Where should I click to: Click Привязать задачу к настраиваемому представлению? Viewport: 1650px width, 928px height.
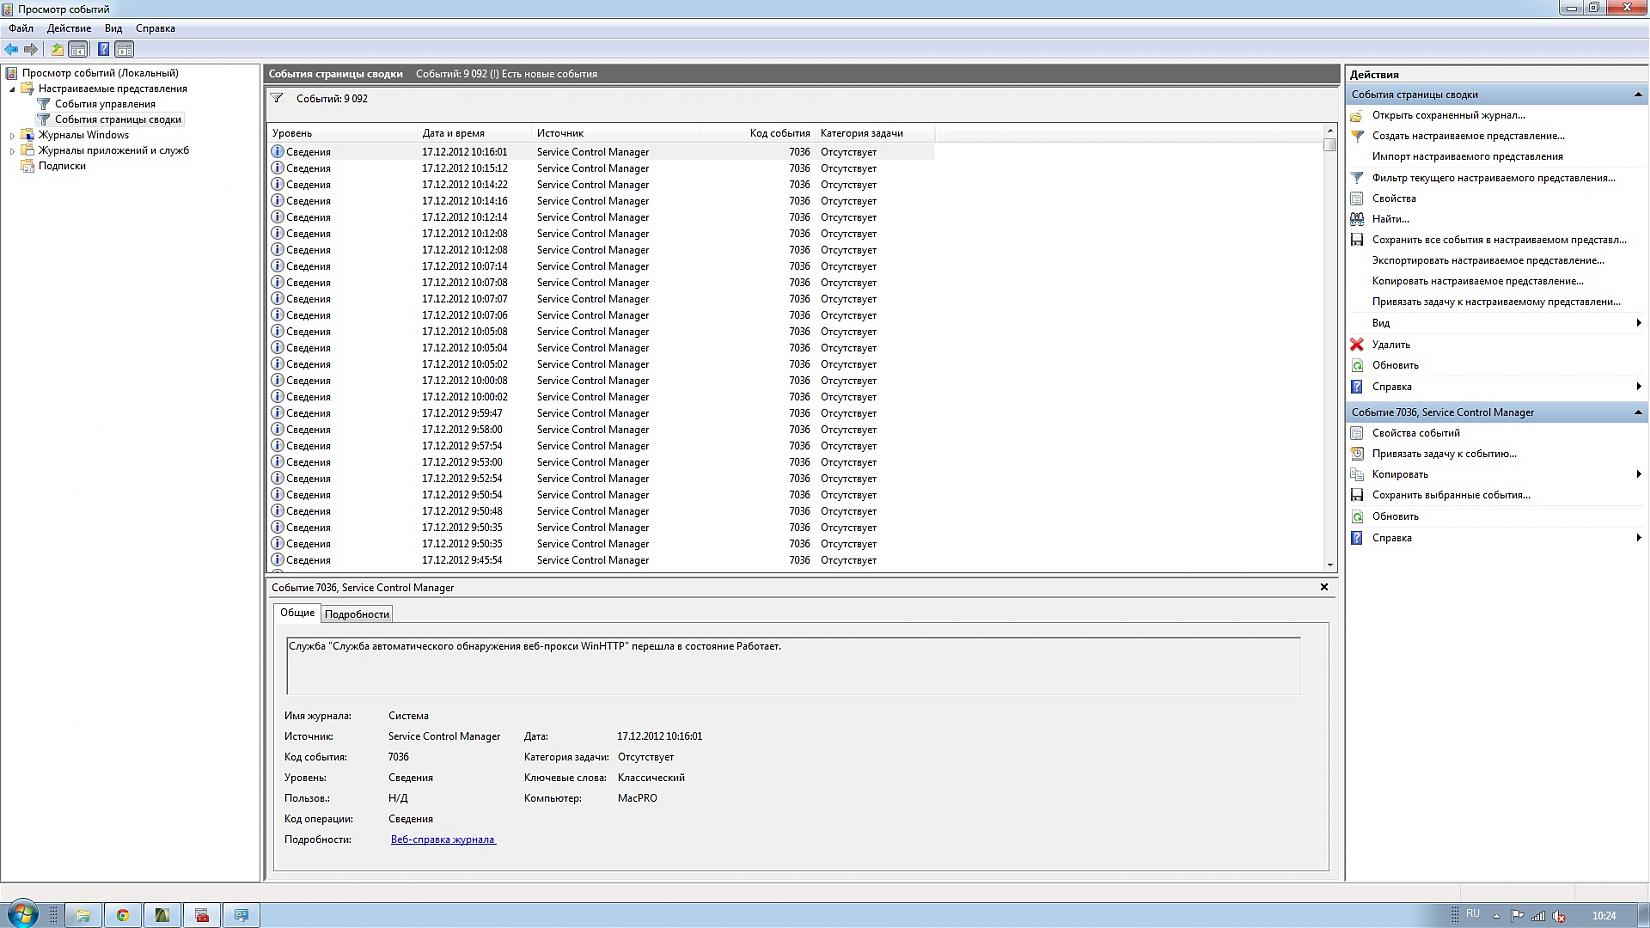[x=1496, y=302]
